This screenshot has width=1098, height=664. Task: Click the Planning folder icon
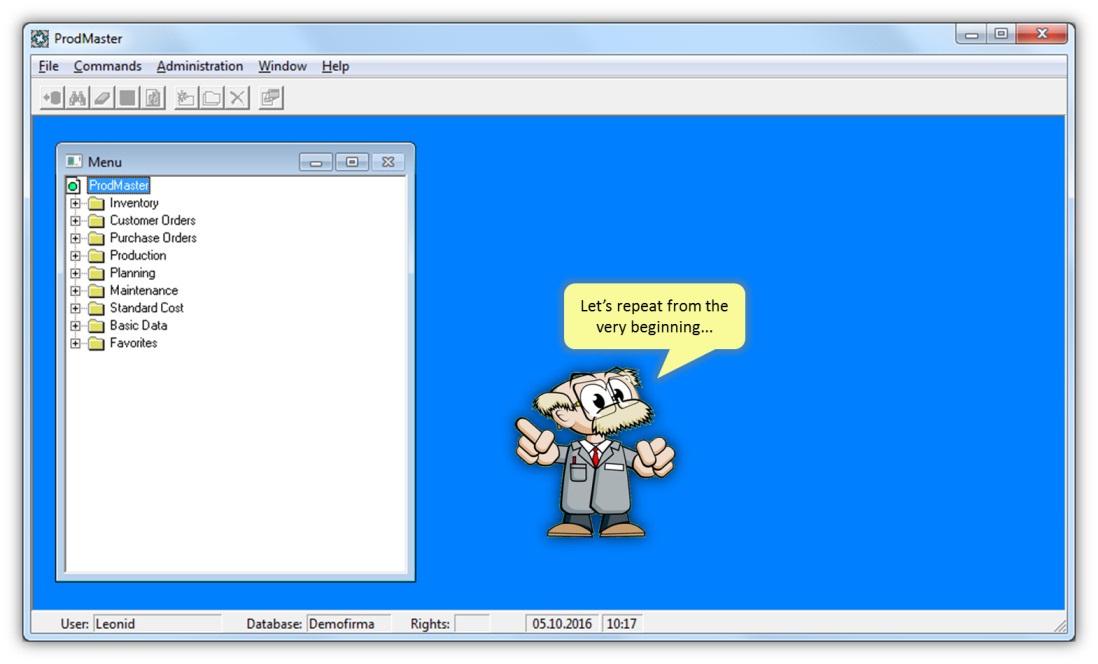[97, 273]
